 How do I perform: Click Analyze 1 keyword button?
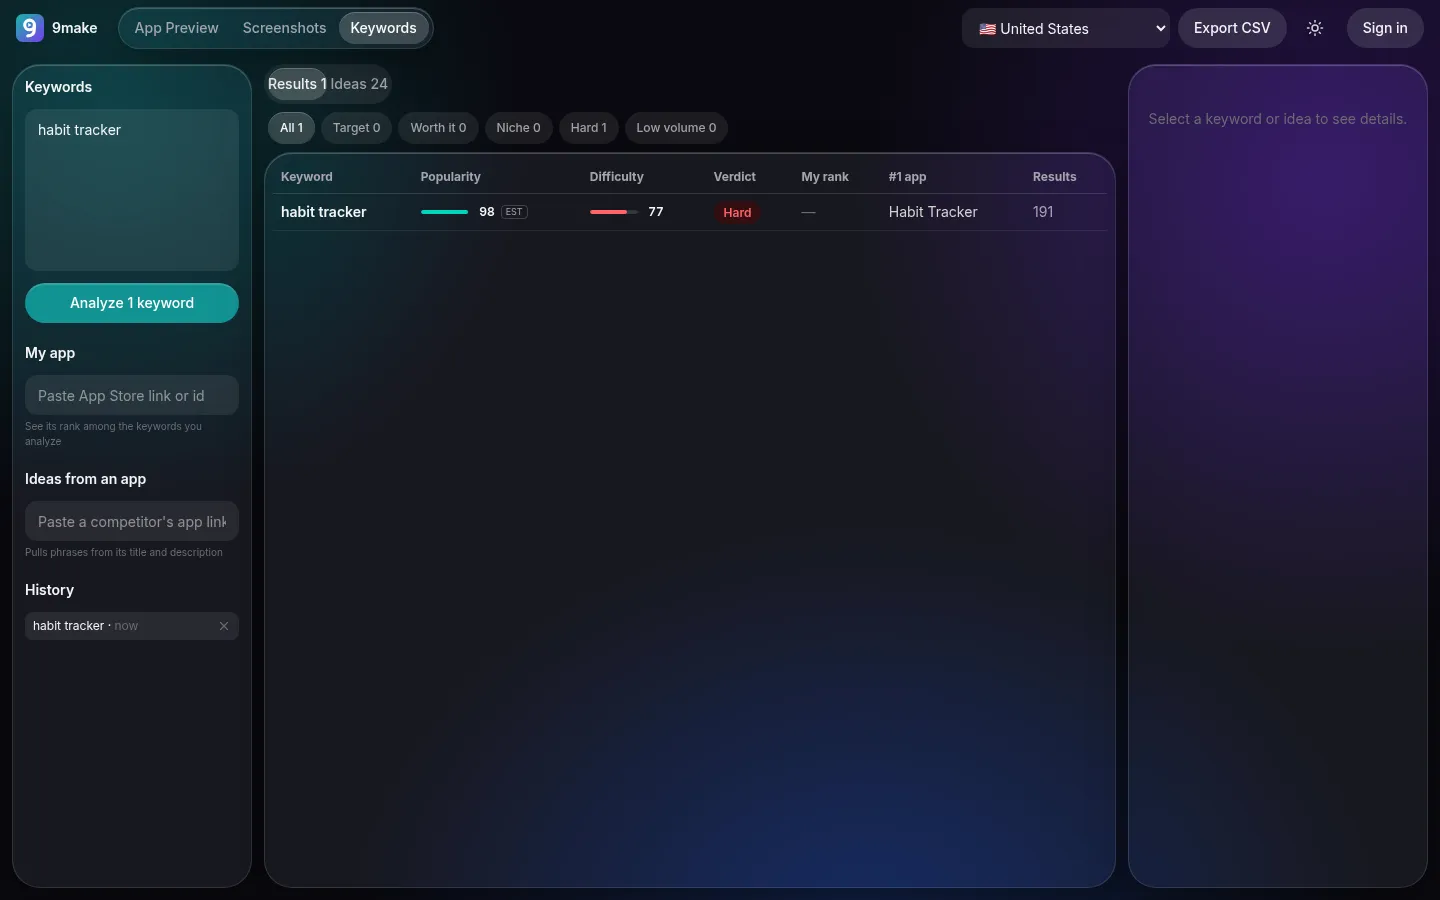[x=132, y=303]
